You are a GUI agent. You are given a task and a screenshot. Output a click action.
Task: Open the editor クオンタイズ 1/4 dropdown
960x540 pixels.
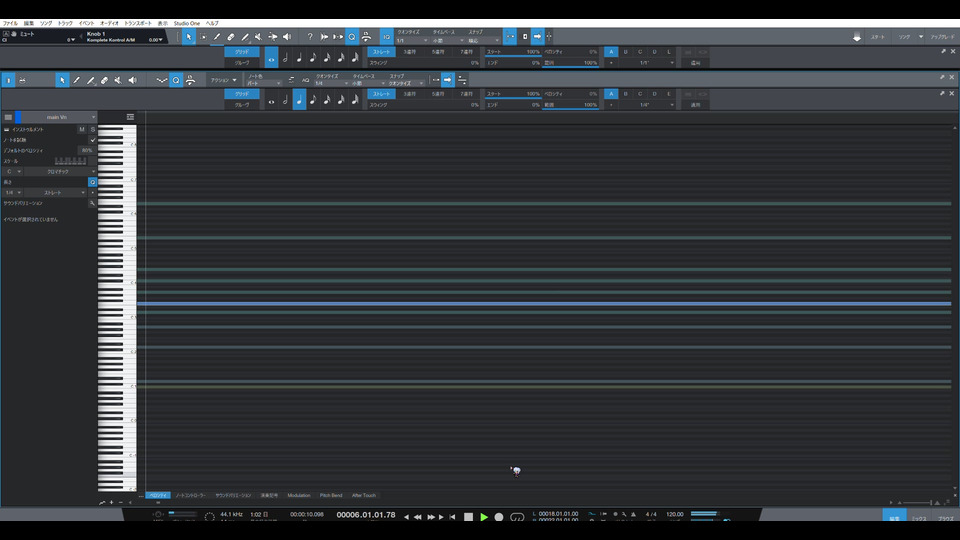tap(331, 83)
